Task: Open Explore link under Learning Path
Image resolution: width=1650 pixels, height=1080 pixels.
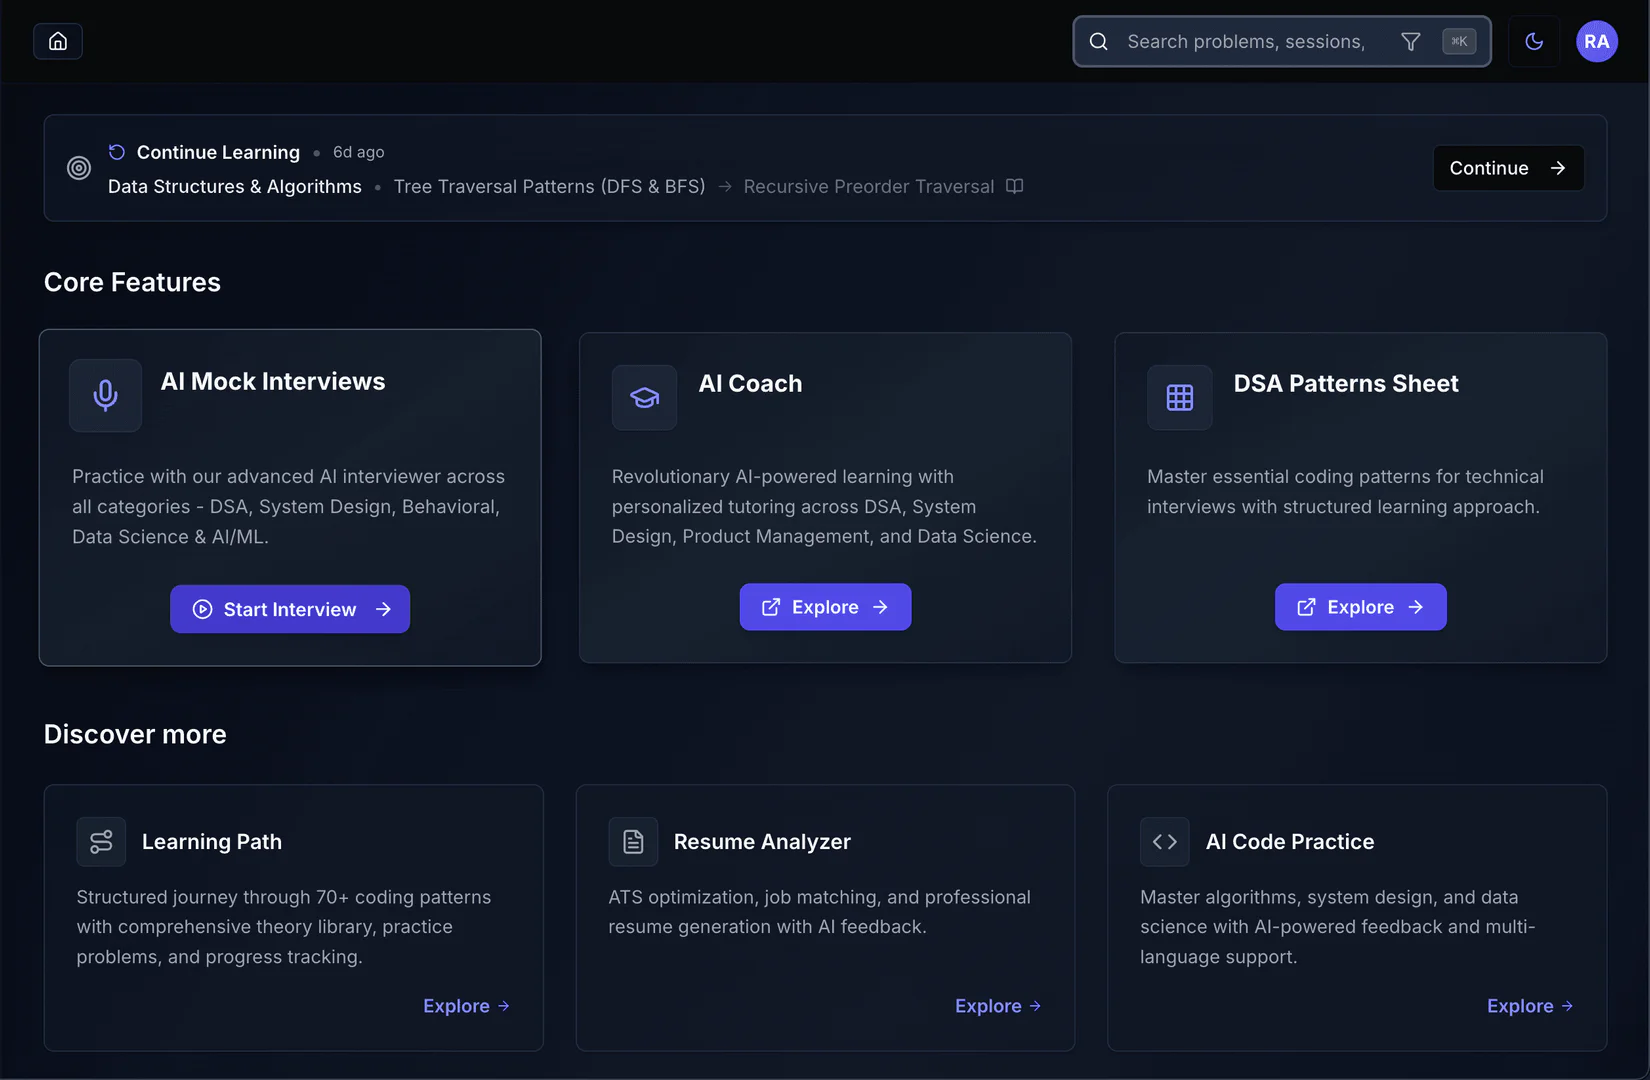Action: [466, 1006]
